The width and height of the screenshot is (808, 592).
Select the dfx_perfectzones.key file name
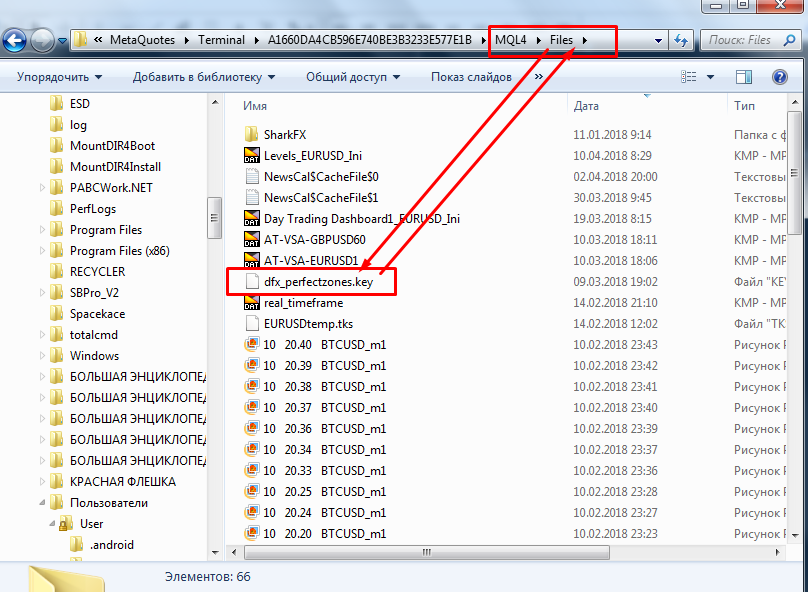[x=318, y=282]
